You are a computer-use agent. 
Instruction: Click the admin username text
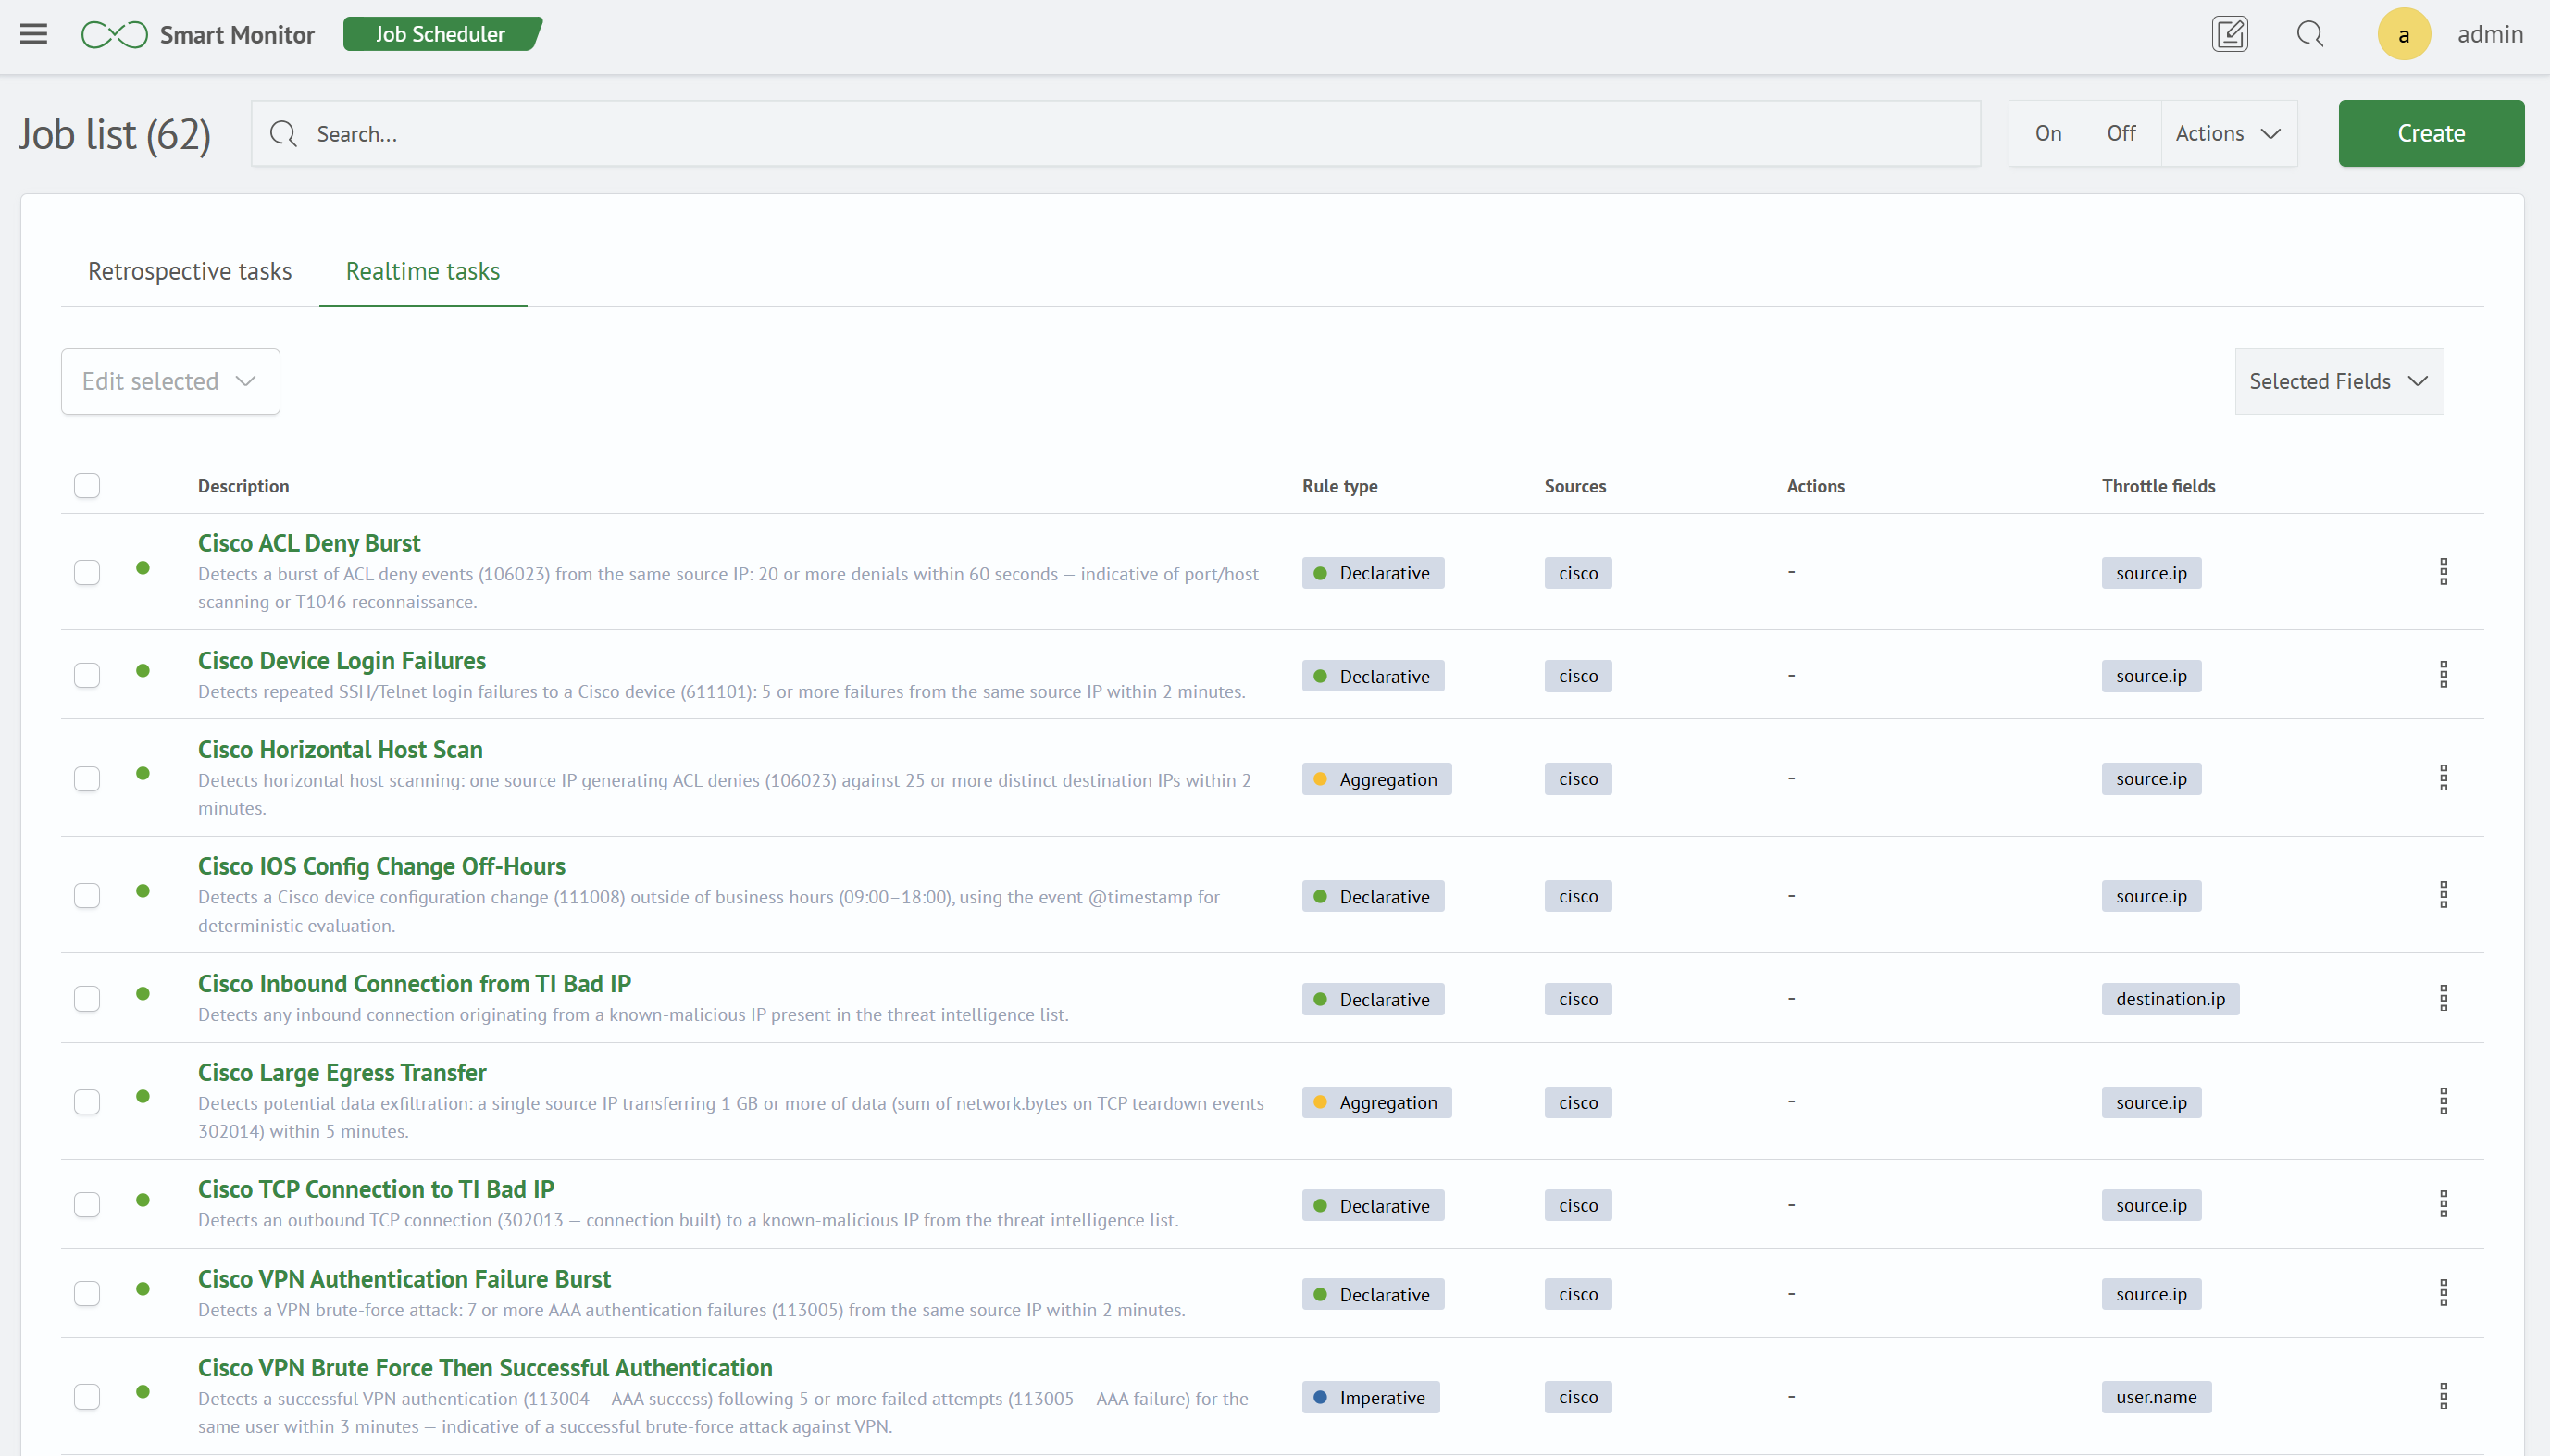[2490, 34]
